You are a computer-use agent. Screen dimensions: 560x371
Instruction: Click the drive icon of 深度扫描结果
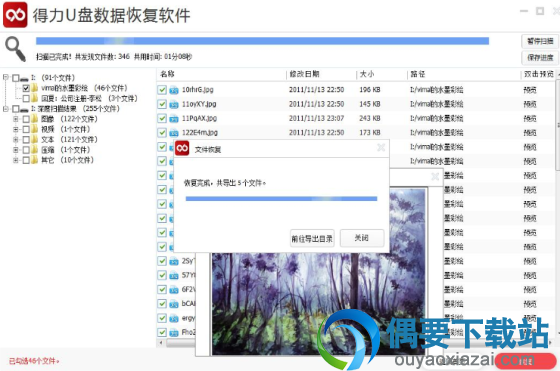(24, 109)
